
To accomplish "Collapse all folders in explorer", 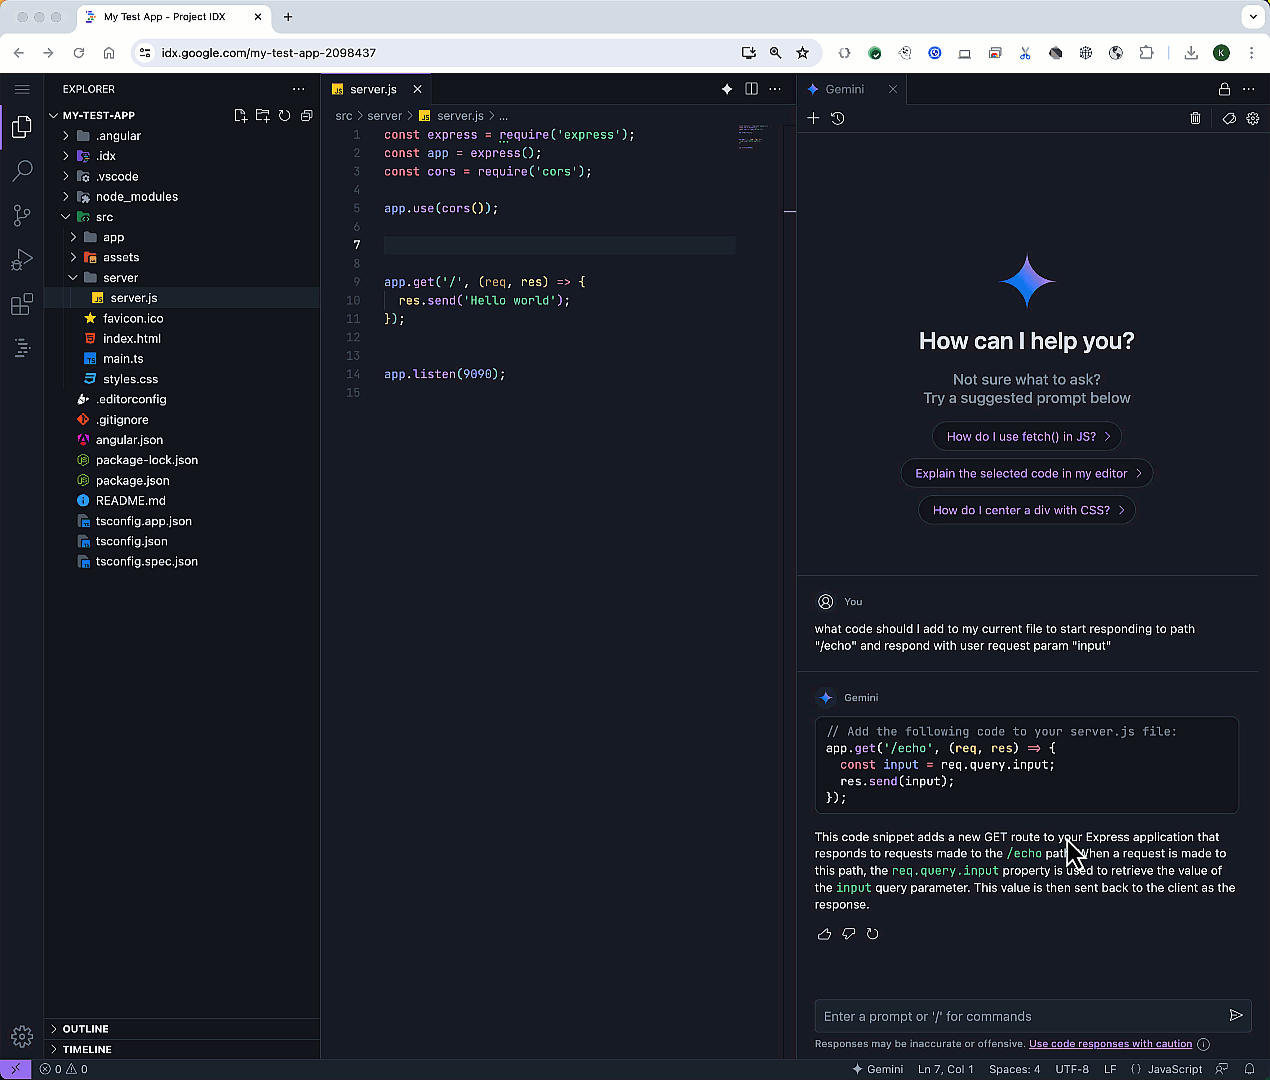I will pyautogui.click(x=306, y=116).
